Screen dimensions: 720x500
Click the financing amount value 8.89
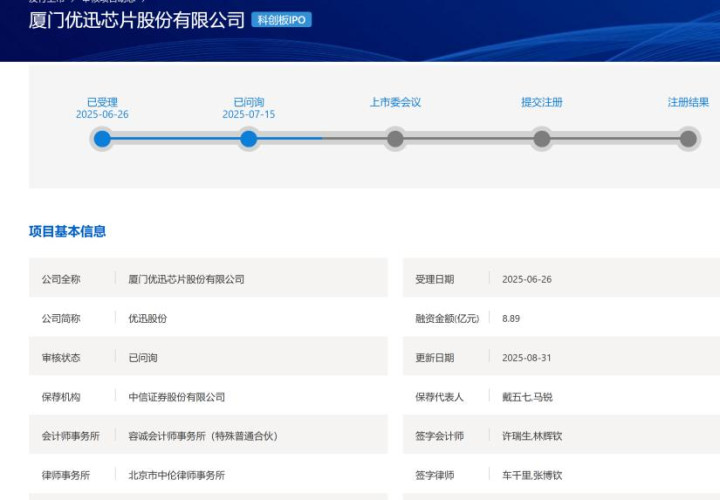511,318
